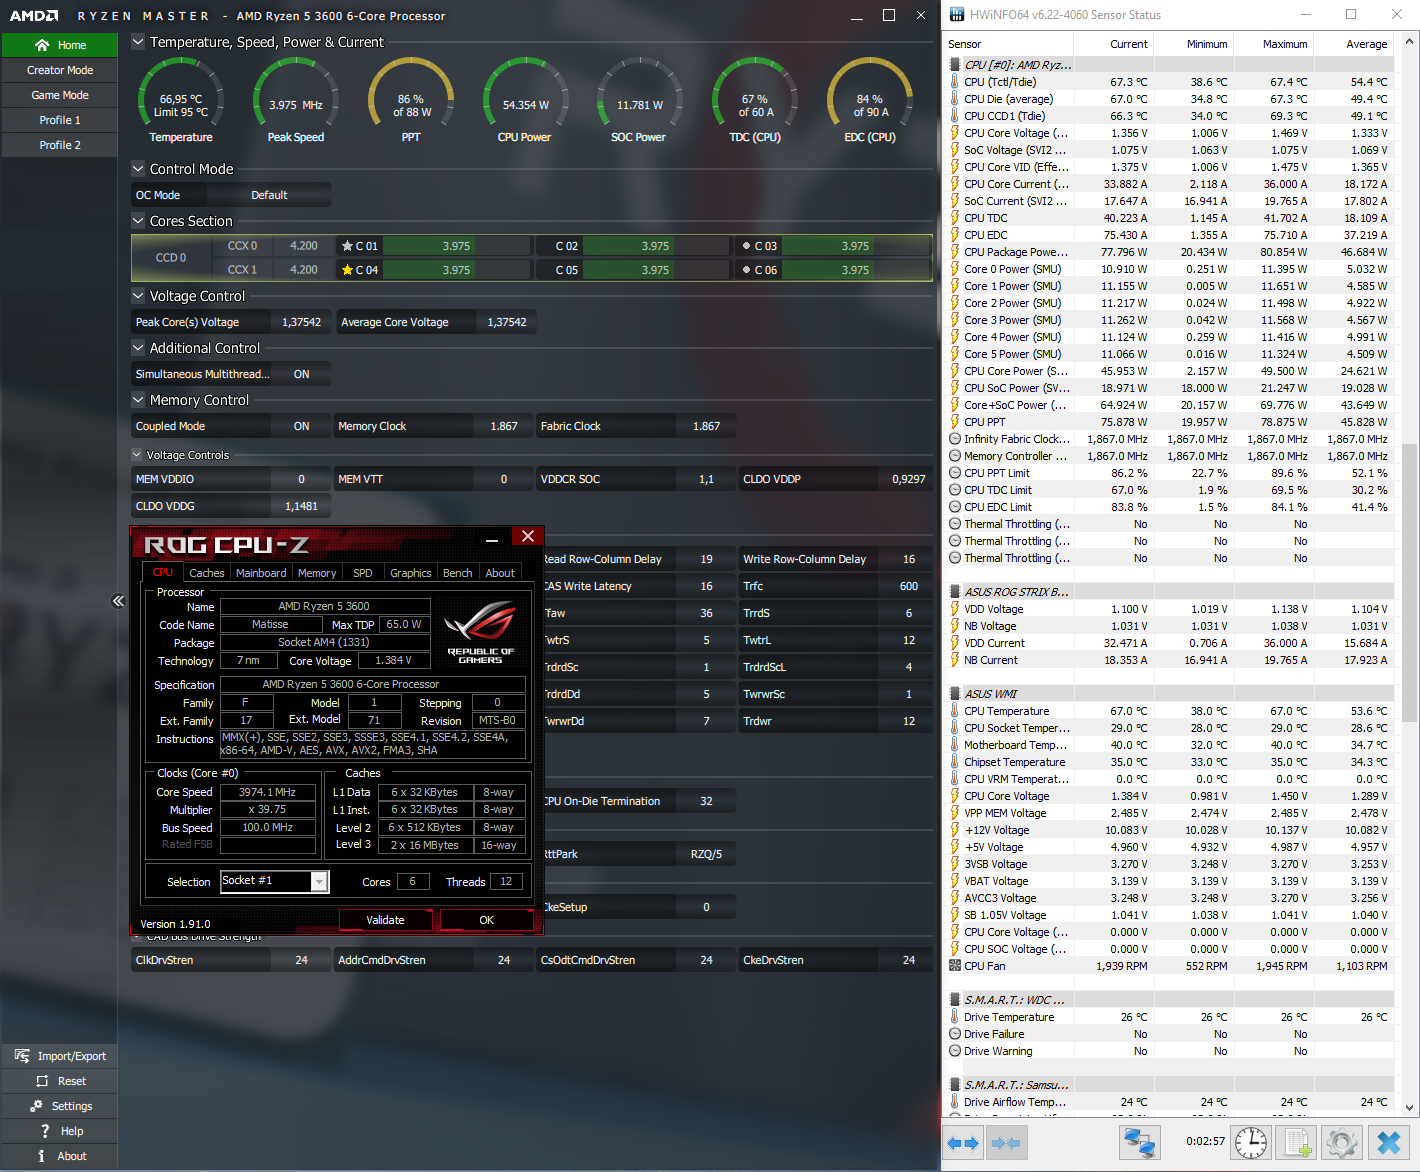The image size is (1420, 1172).
Task: Open the SPD tab in CPU-Z
Action: 363,573
